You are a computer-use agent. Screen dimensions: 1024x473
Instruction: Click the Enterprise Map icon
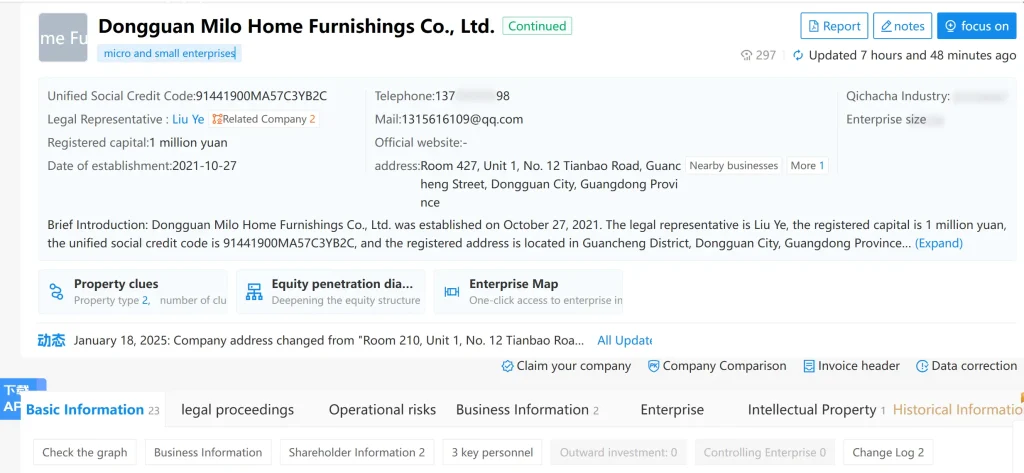click(451, 291)
